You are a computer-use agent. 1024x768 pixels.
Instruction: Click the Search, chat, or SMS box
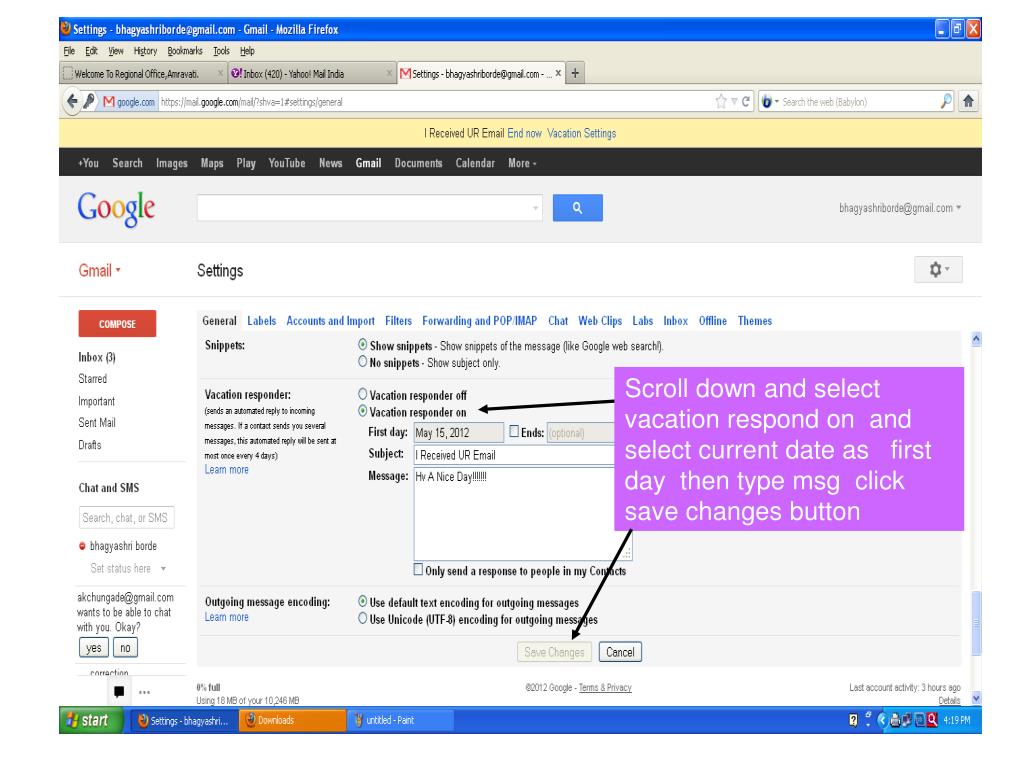tap(127, 518)
